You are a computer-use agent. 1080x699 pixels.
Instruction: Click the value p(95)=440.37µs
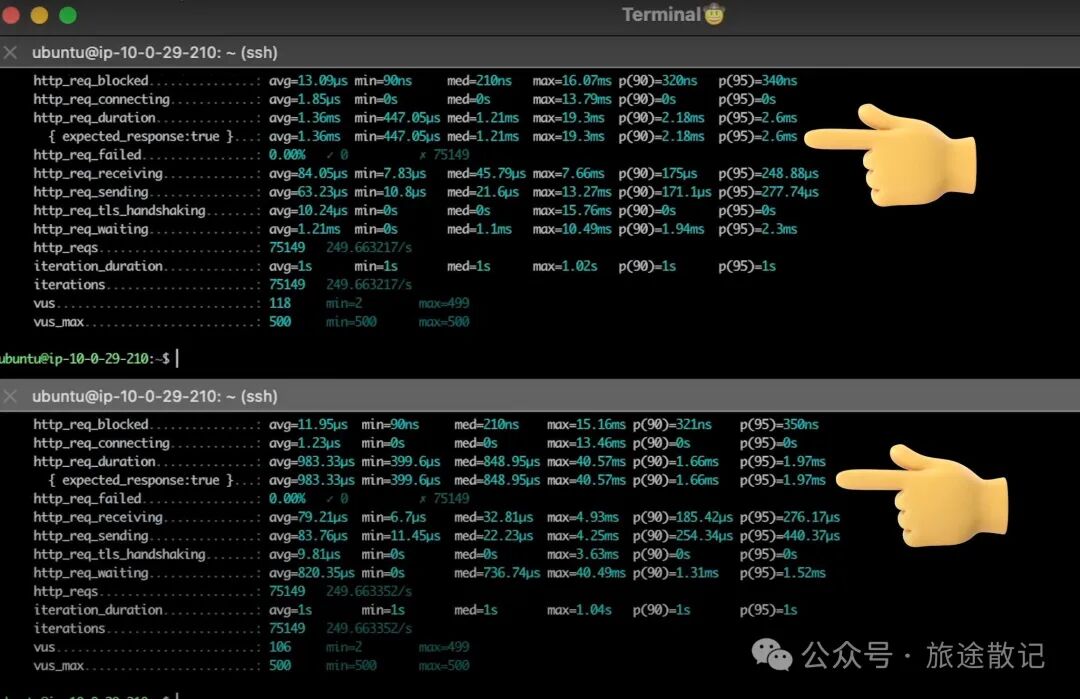pos(790,536)
